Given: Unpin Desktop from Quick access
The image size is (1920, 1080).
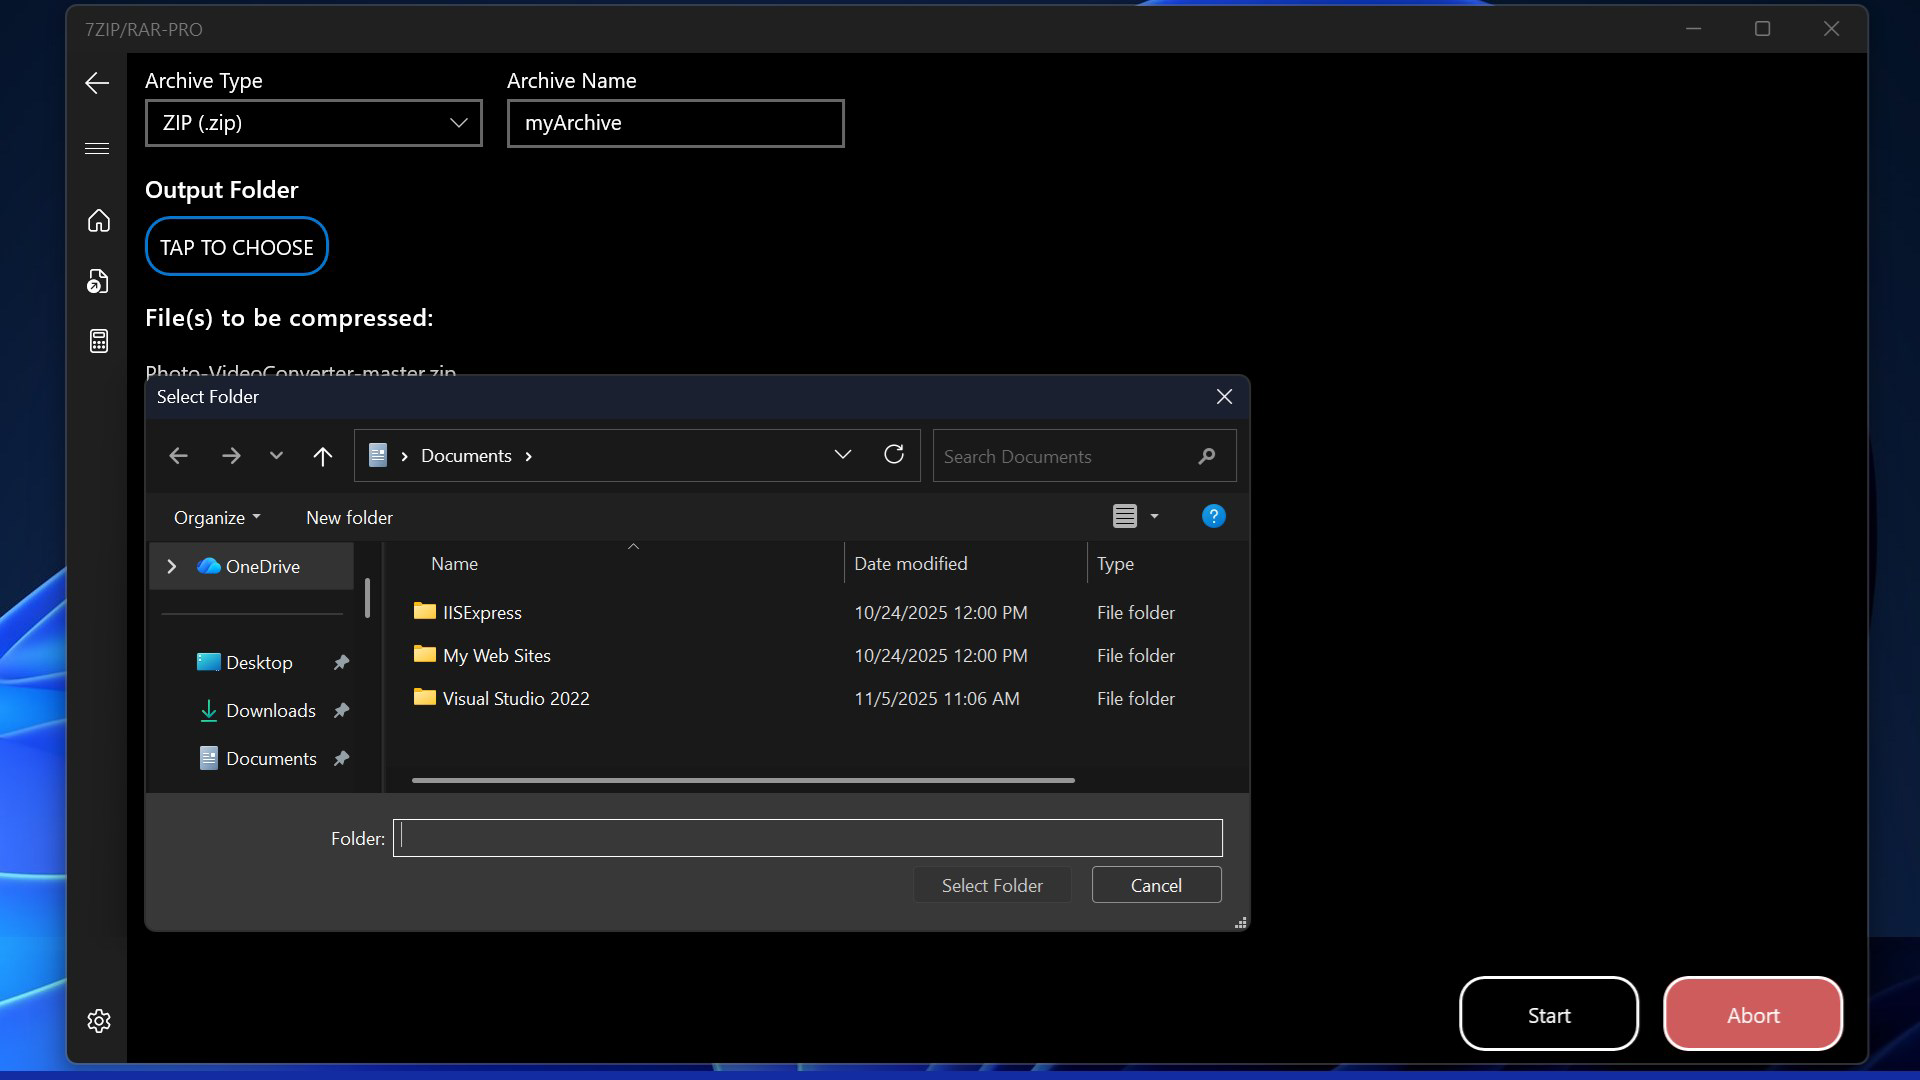Looking at the screenshot, I should click(x=340, y=662).
